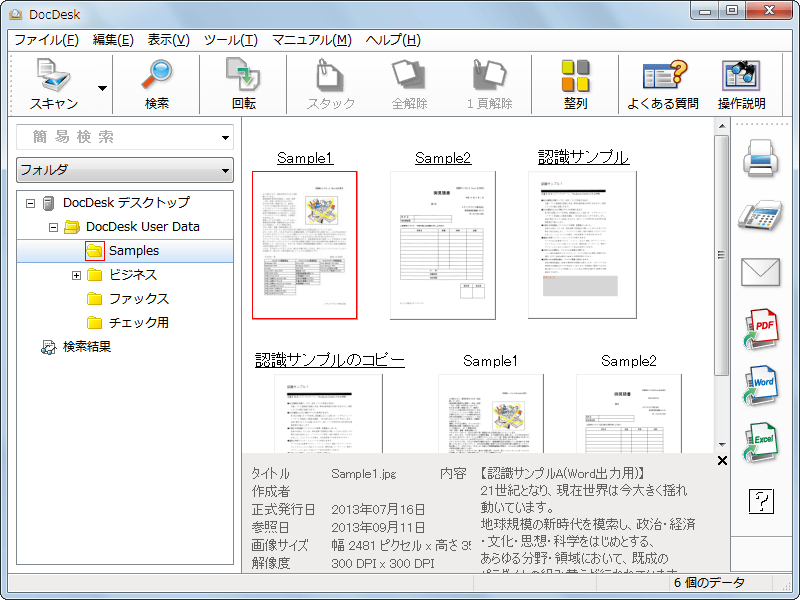
Task: Print using the printer icon
Action: click(761, 158)
